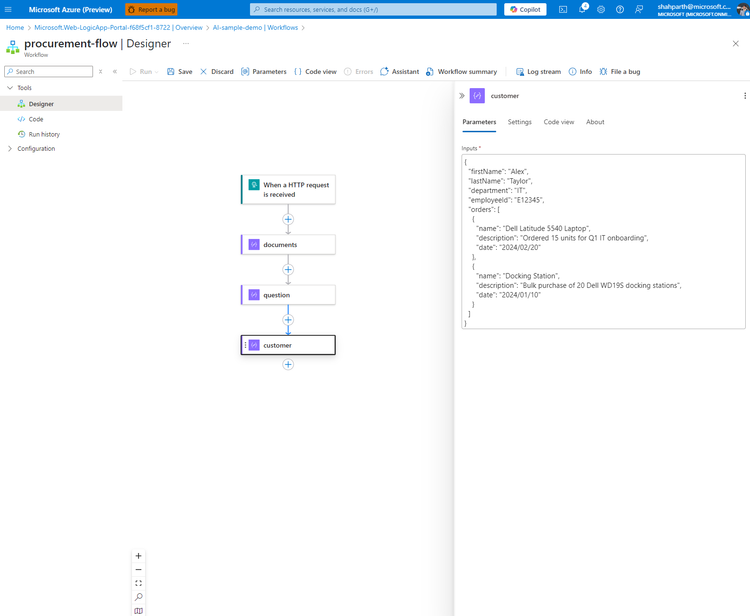Switch to the panel Code view tab
Image resolution: width=750 pixels, height=616 pixels.
coord(559,122)
